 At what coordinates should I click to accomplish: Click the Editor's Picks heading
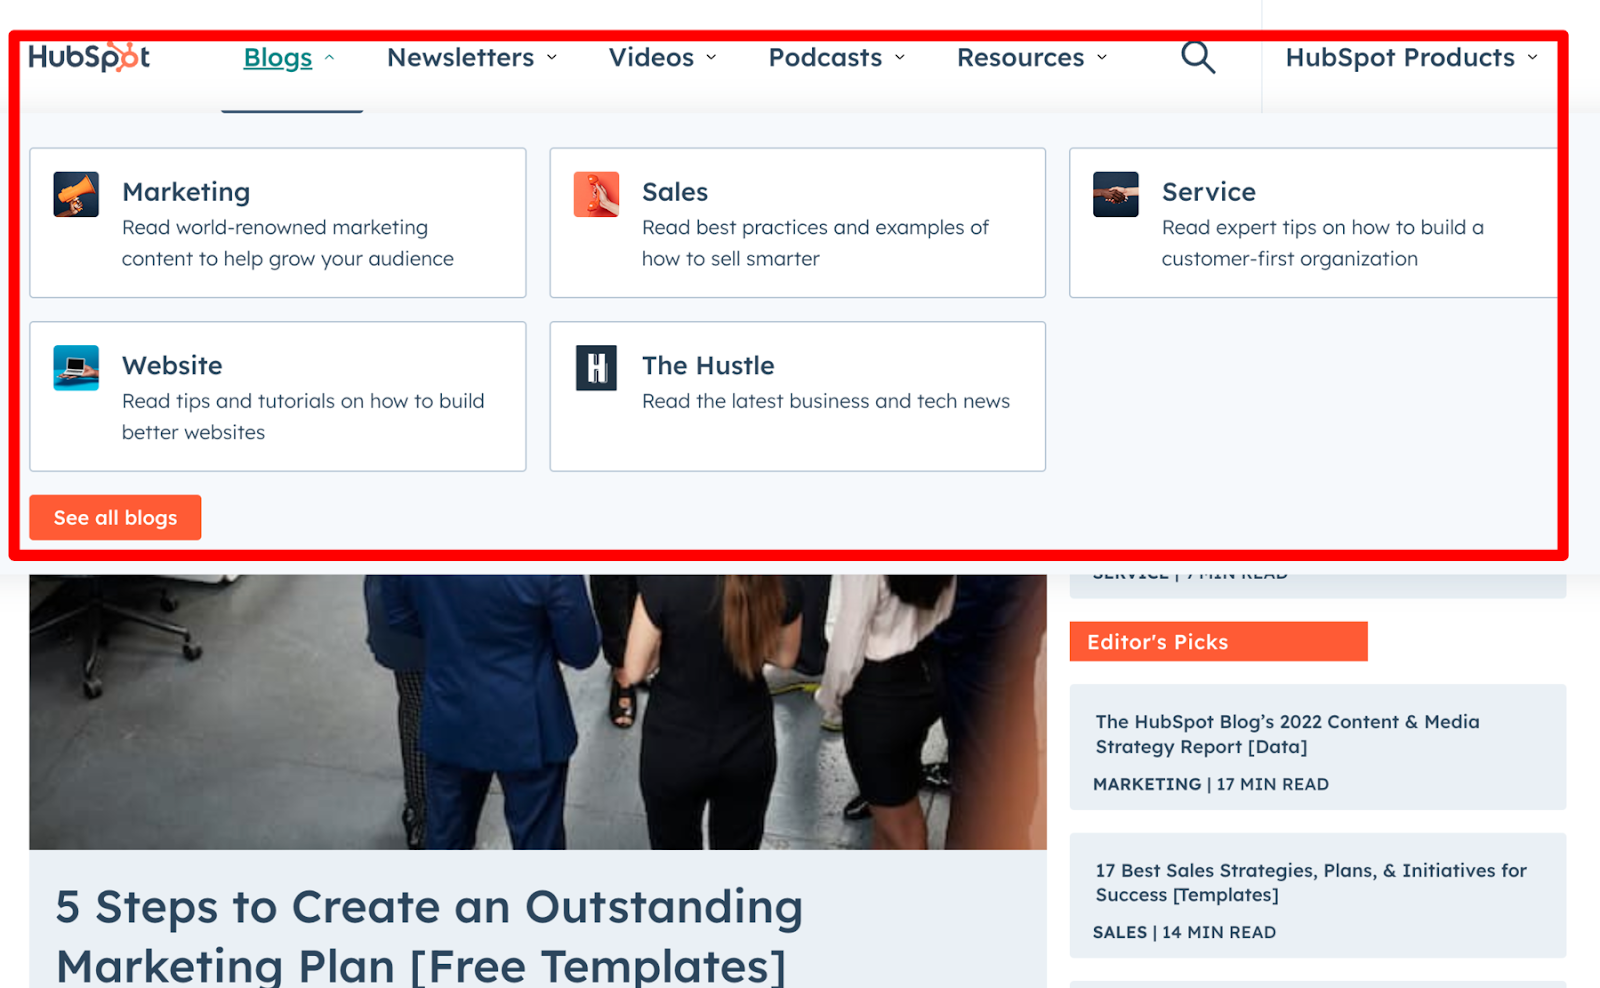point(1218,642)
